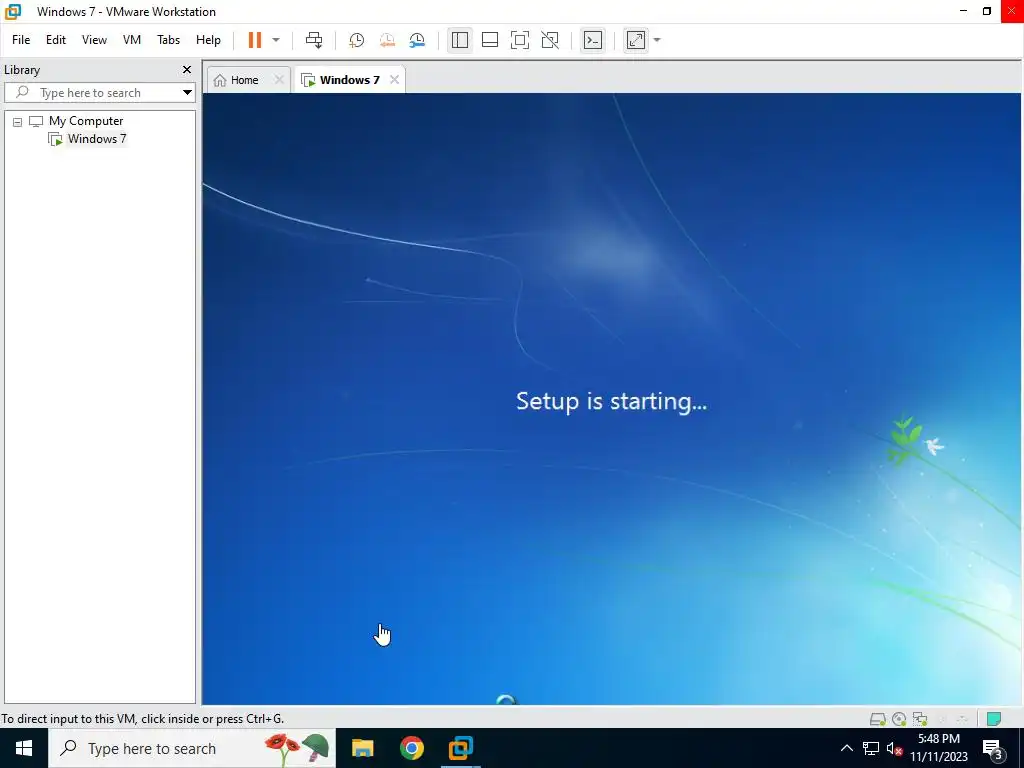
Task: Revert the VM to its previous snapshot
Action: (387, 40)
